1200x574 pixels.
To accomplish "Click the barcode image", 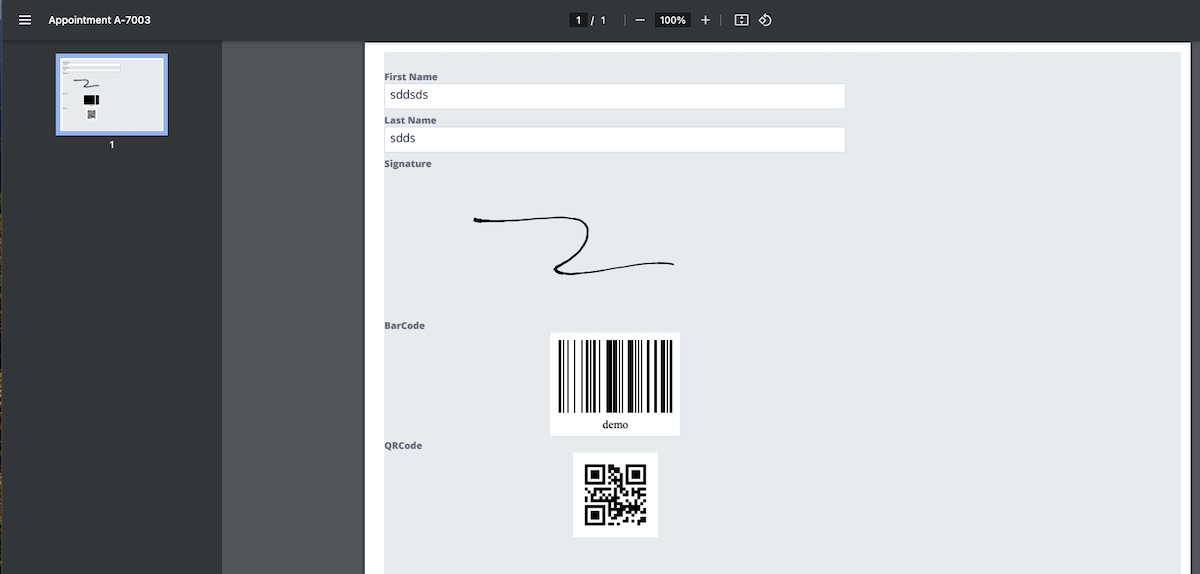I will (615, 376).
